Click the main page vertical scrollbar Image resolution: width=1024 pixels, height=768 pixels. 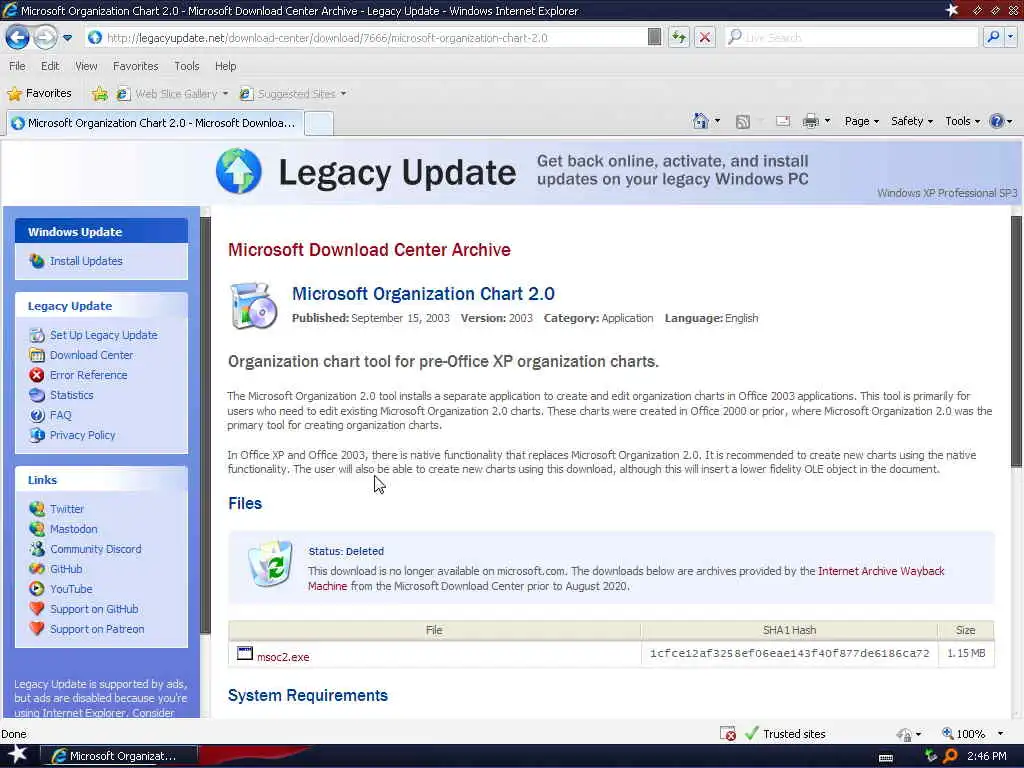[1016, 341]
